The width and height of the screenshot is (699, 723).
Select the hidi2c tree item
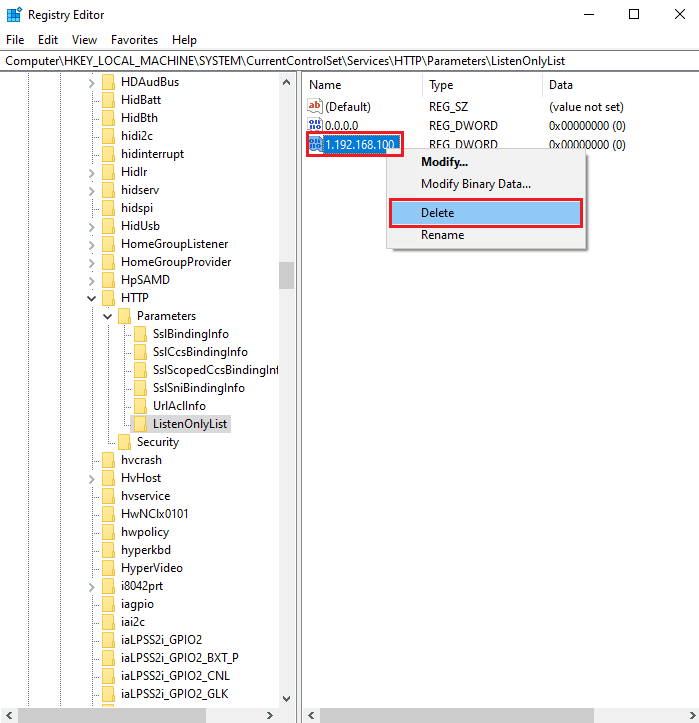(137, 136)
